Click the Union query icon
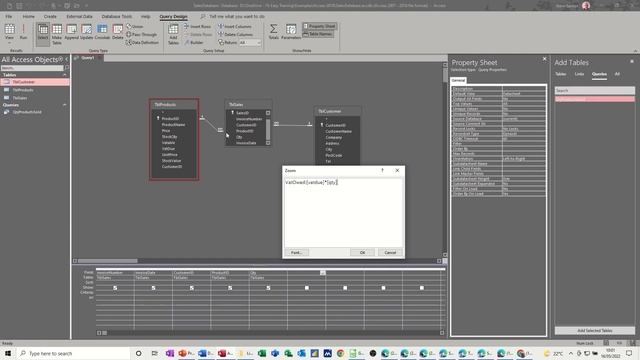Image resolution: width=640 pixels, height=360 pixels. tap(135, 27)
